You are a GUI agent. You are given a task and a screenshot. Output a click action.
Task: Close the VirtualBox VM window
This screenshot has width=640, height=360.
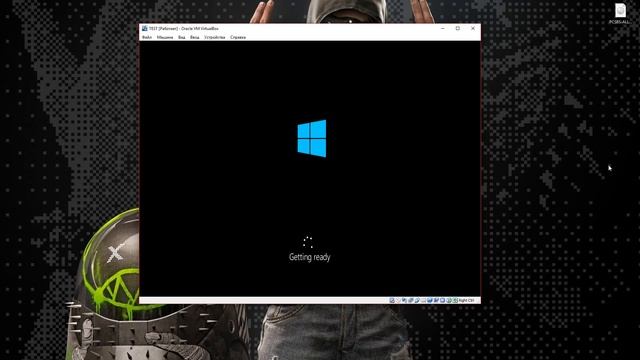tap(473, 29)
